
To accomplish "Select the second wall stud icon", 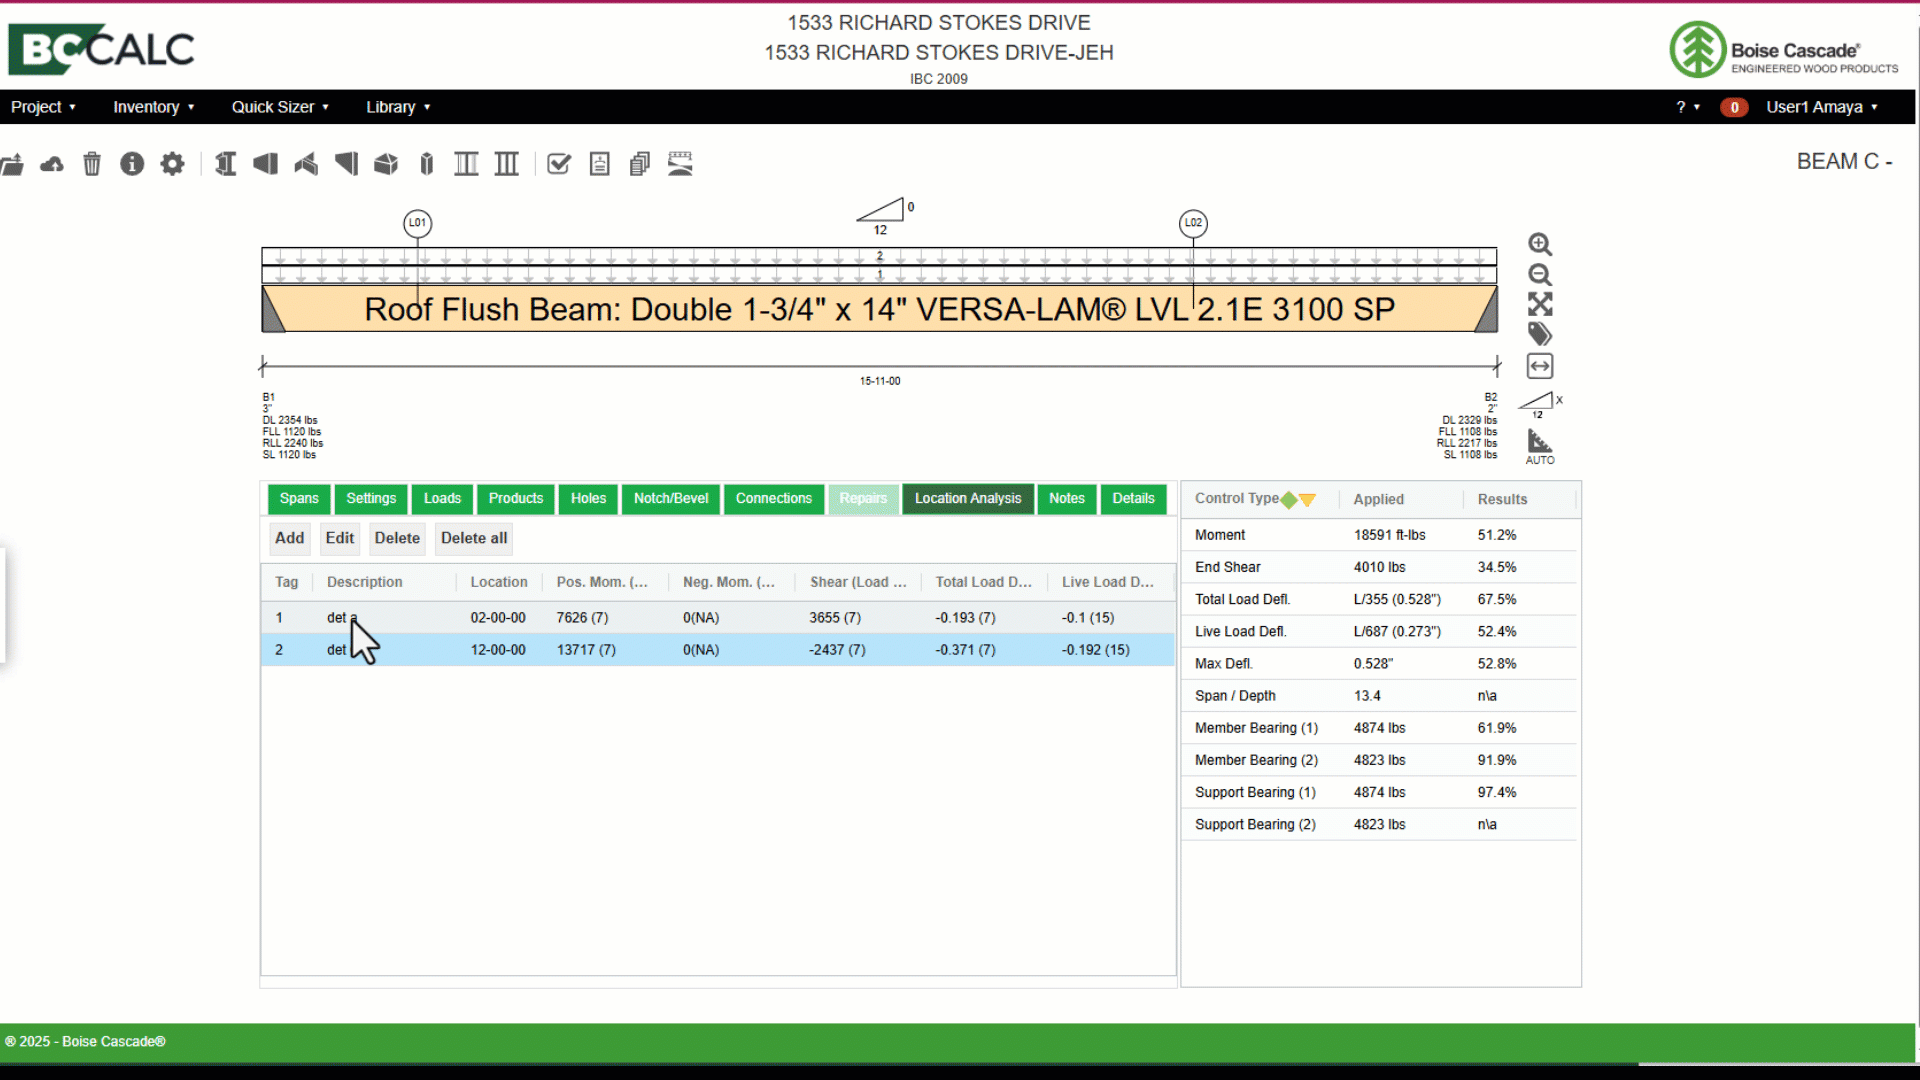I will (x=507, y=164).
